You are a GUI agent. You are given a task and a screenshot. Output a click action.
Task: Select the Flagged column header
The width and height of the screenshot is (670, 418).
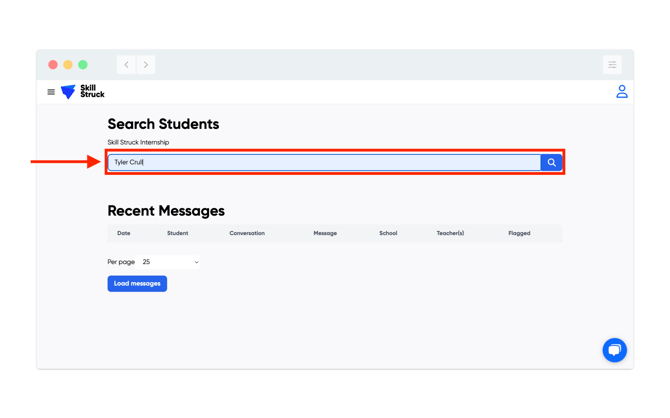(519, 233)
